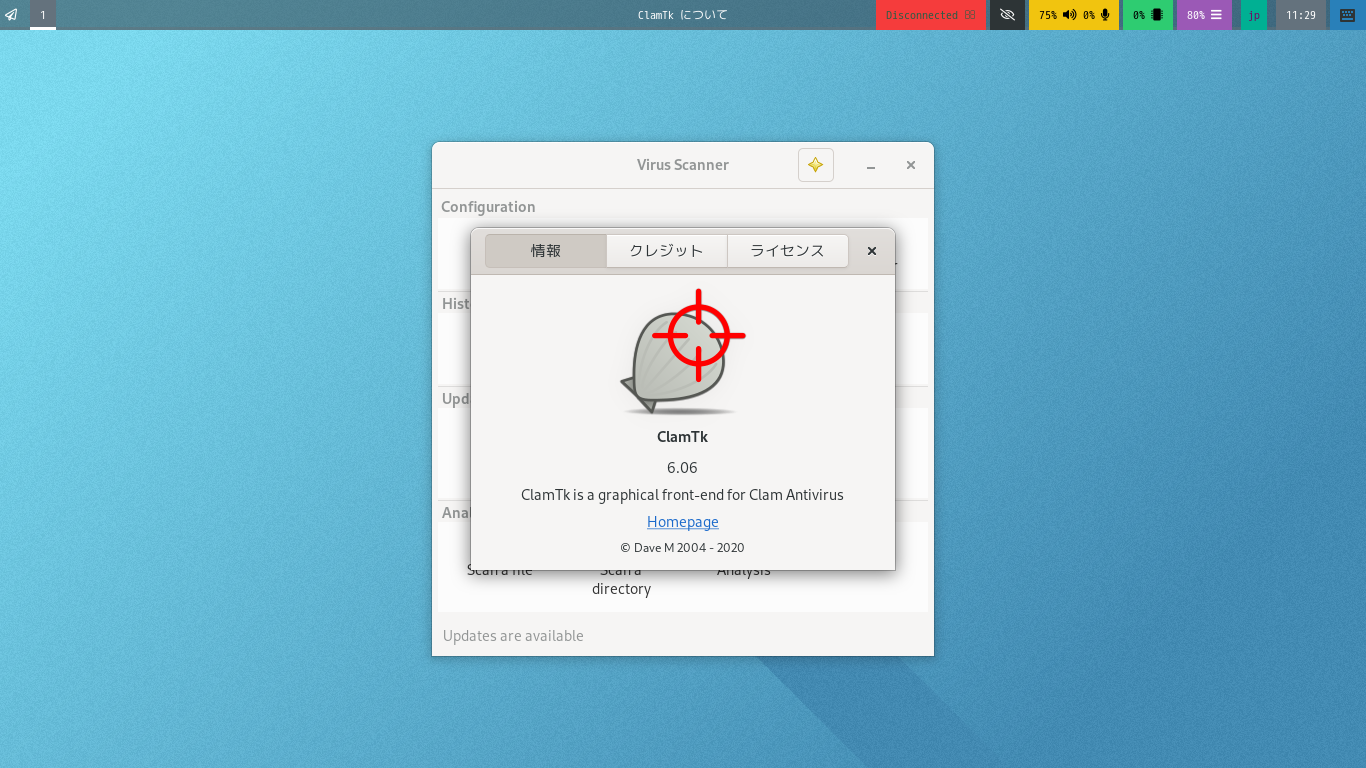Click the red Disconnected network indicator
The image size is (1366, 768).
coord(930,15)
